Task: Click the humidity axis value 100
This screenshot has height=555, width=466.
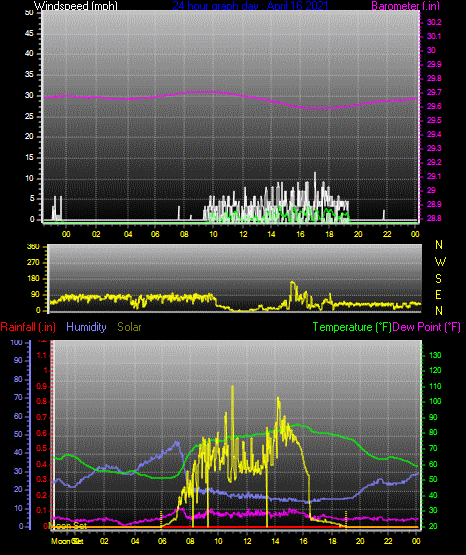Action: coord(17,342)
